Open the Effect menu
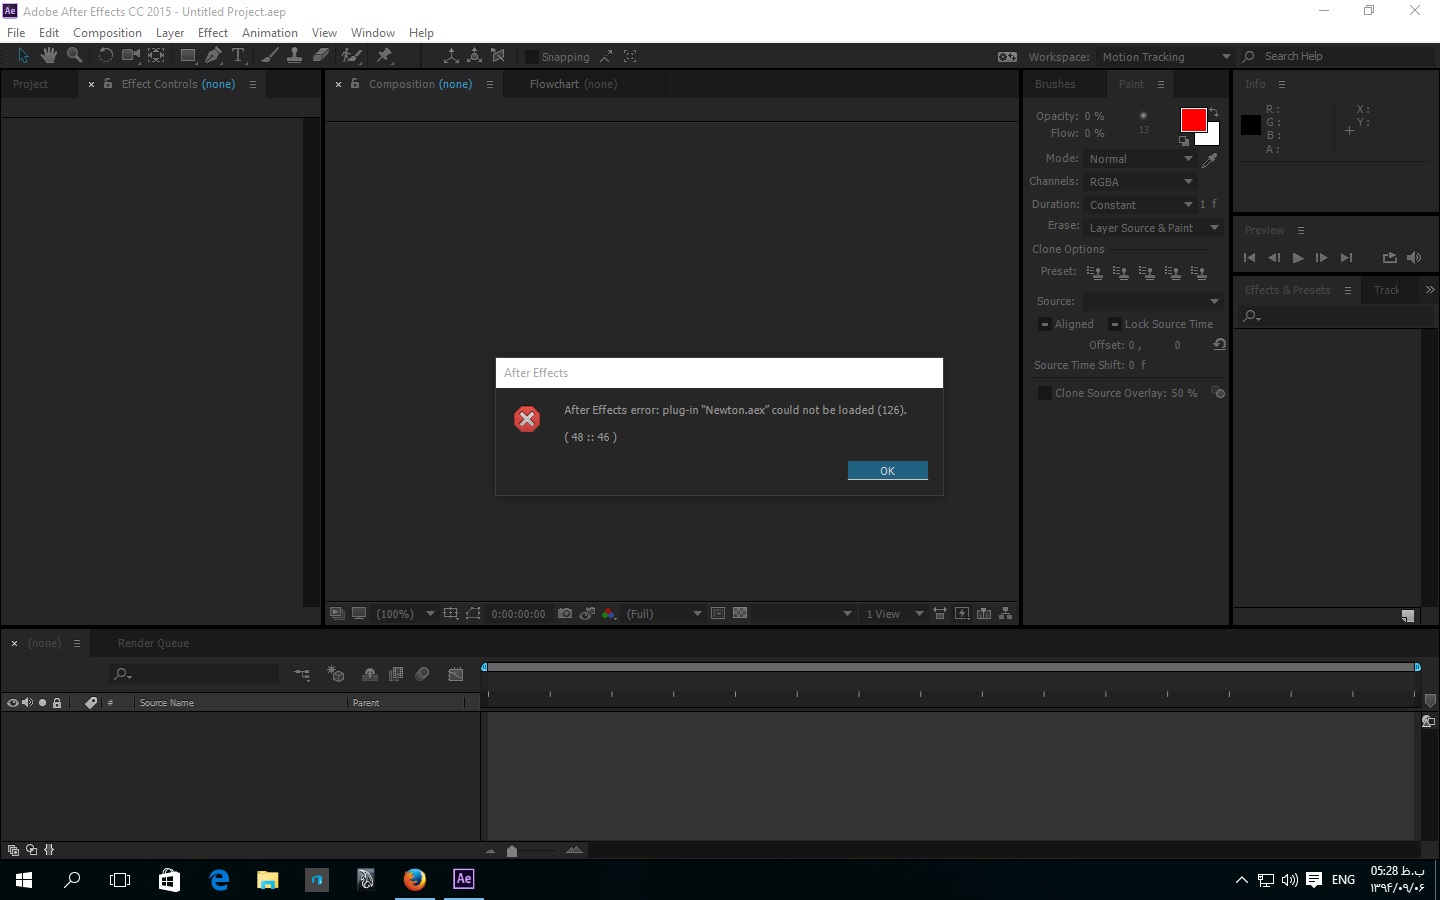The height and width of the screenshot is (900, 1440). coord(213,32)
